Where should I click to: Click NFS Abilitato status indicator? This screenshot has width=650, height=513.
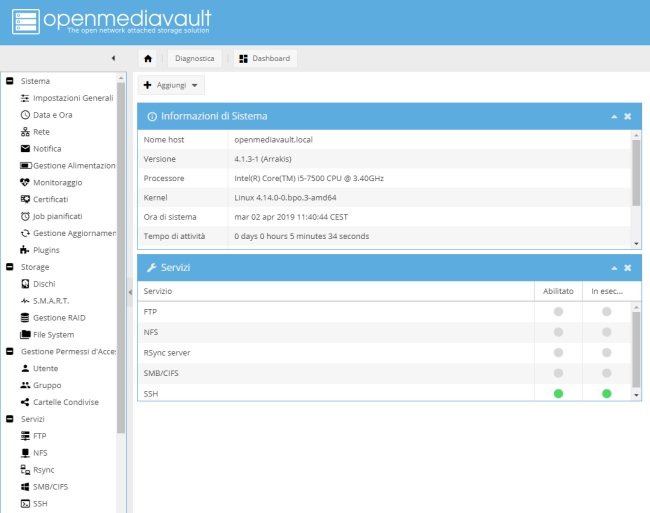[558, 332]
